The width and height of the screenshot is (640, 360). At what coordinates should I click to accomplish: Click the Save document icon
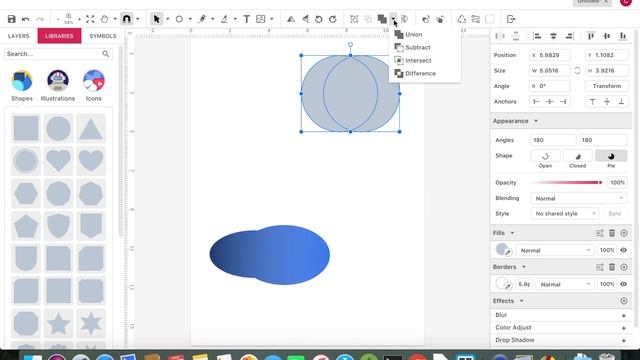11,19
